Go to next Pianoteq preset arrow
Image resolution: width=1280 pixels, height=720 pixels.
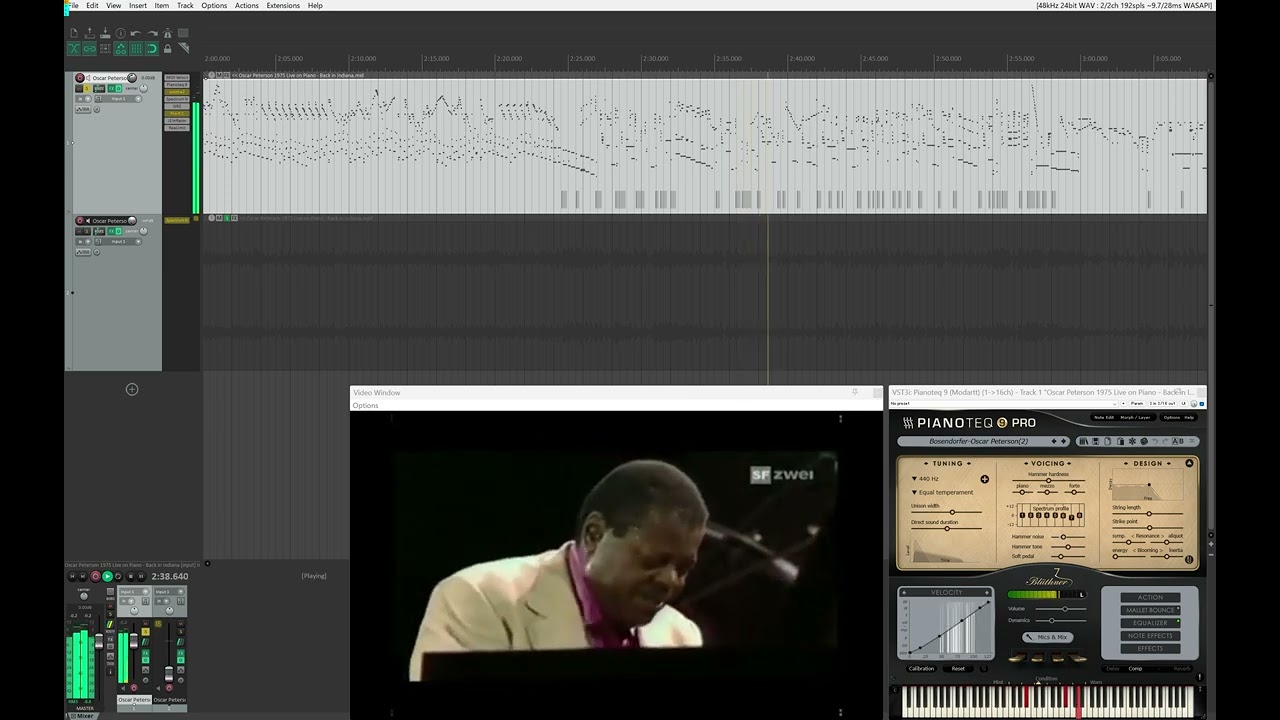1063,441
